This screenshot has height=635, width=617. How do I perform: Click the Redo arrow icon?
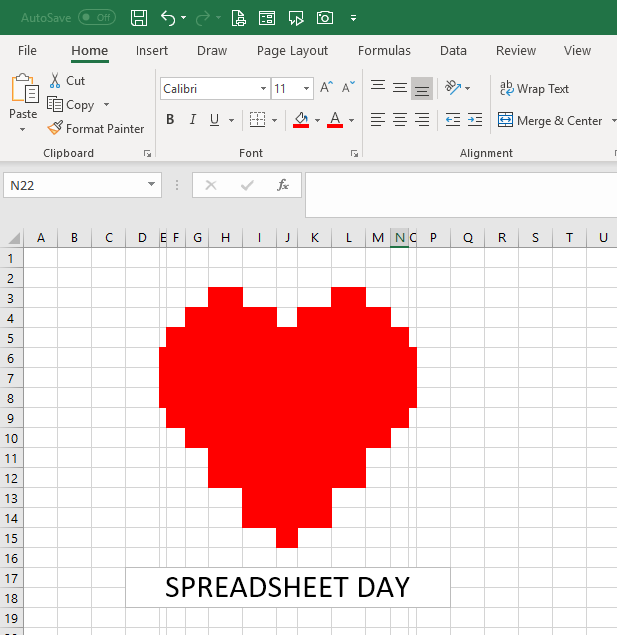coord(203,18)
